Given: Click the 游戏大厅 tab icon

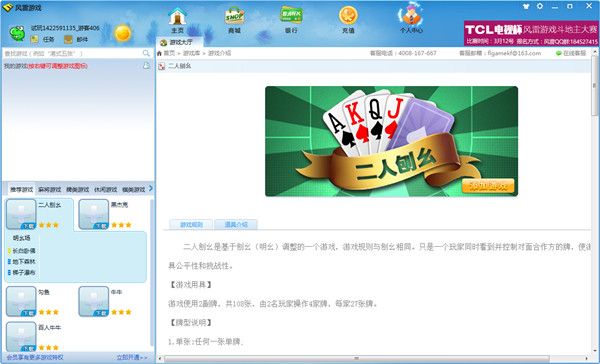Looking at the screenshot, I should tap(163, 42).
